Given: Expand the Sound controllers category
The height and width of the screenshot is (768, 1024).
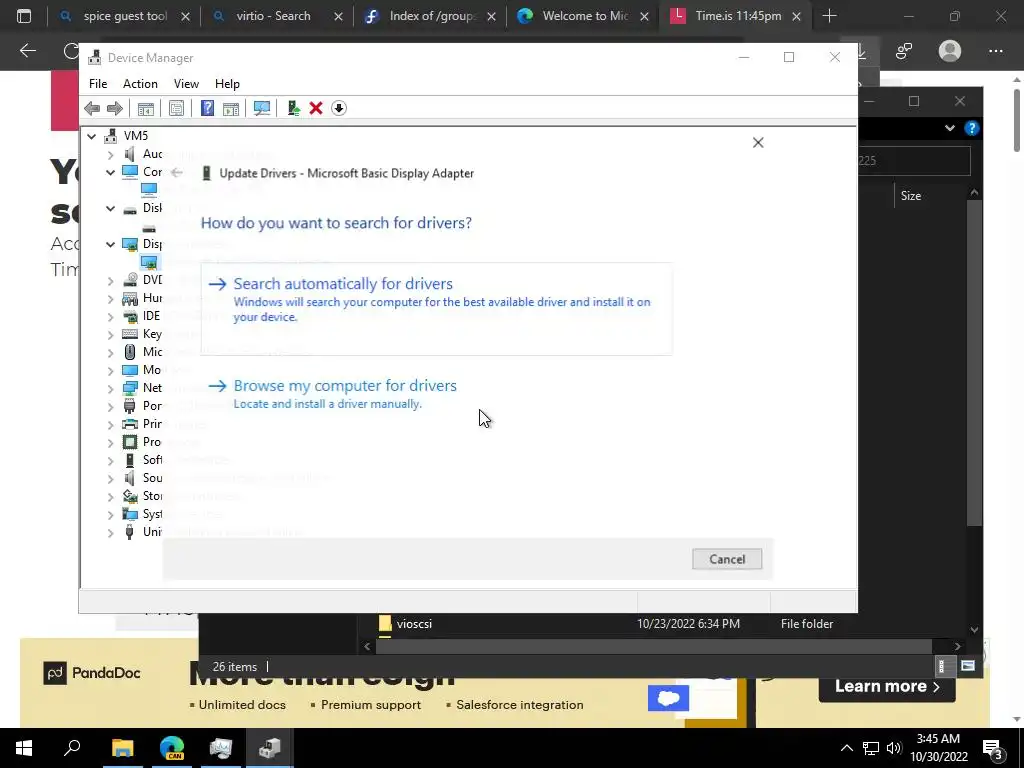Looking at the screenshot, I should (x=110, y=478).
